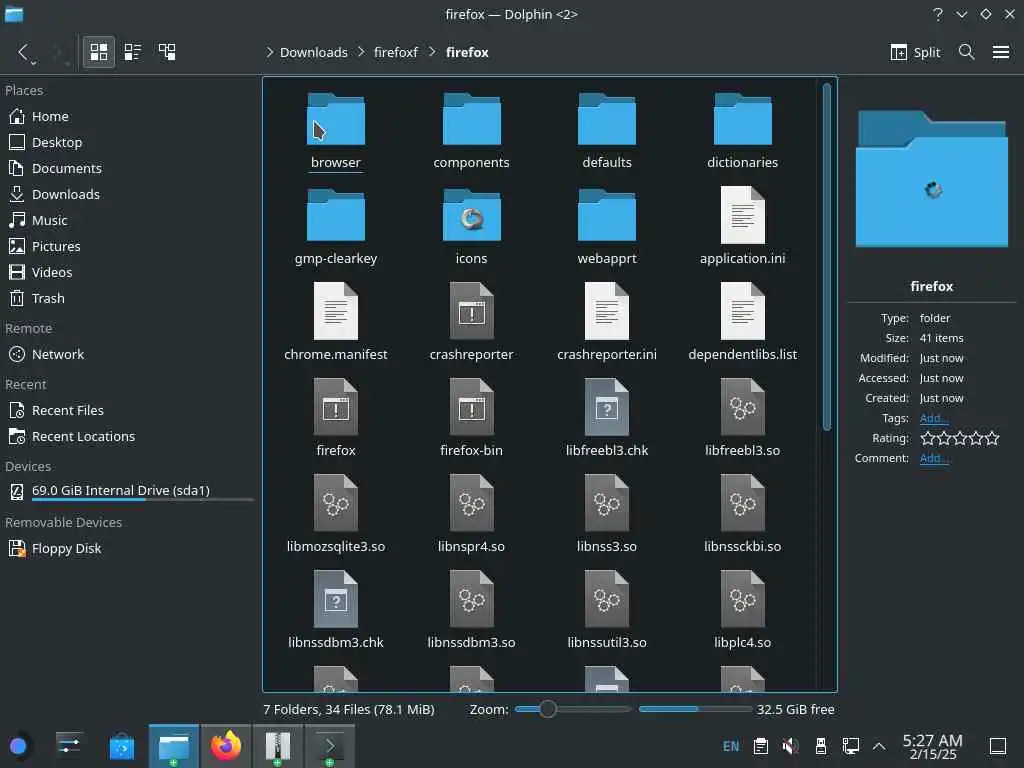The width and height of the screenshot is (1024, 768).
Task: Click the file view vertical scrollbar
Action: pyautogui.click(x=827, y=256)
